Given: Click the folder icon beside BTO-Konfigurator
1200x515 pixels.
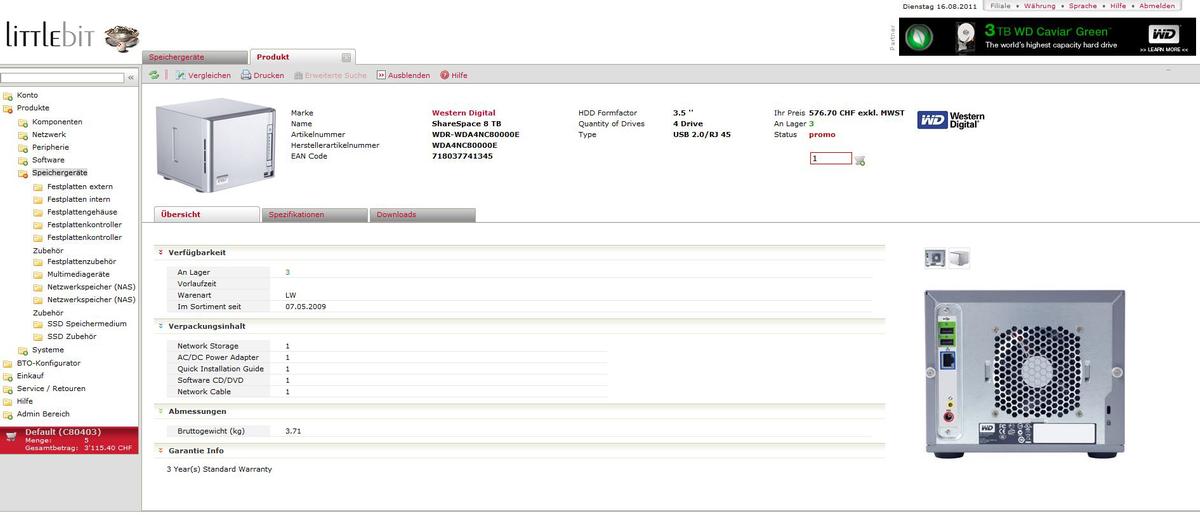Looking at the screenshot, I should [8, 363].
